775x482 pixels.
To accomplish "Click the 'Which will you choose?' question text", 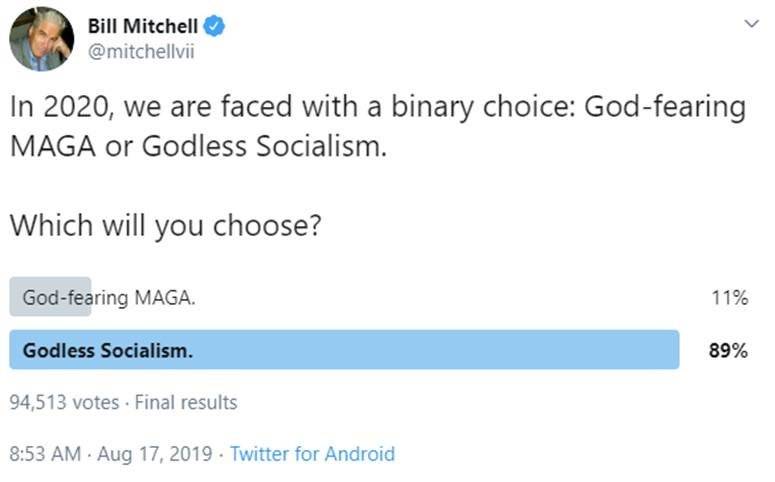I will click(166, 225).
